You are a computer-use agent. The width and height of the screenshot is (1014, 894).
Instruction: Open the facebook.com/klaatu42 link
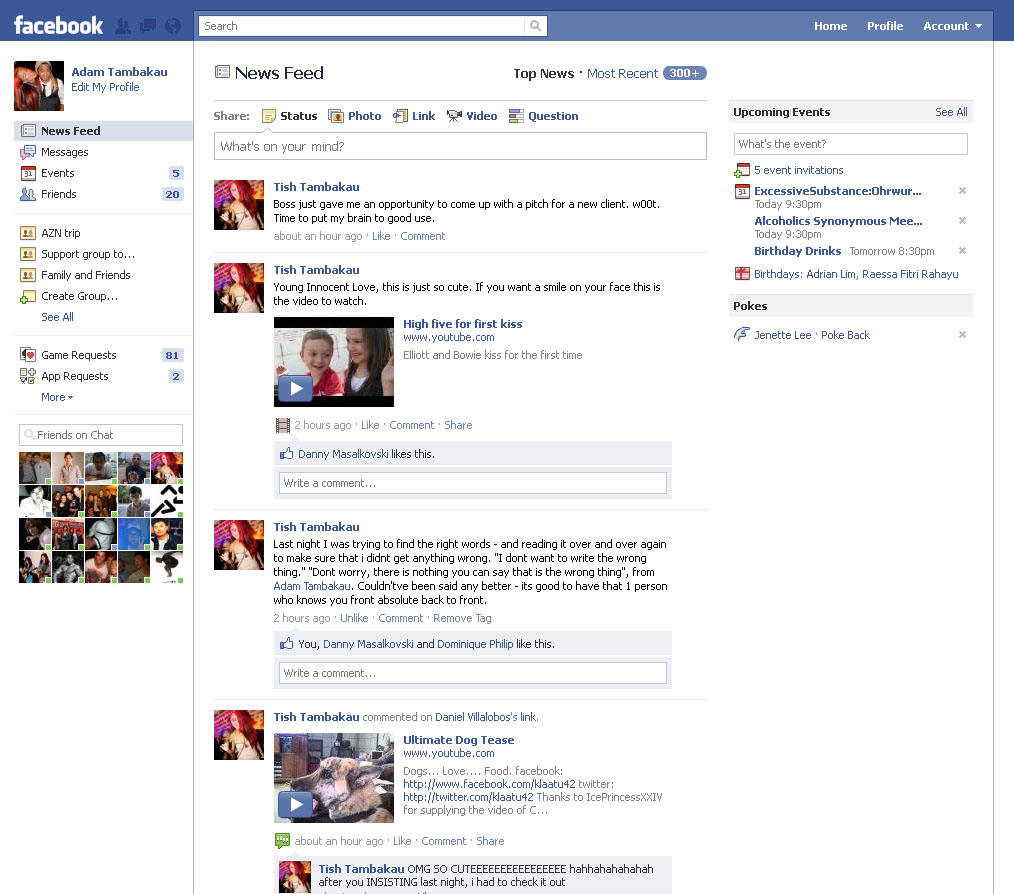pos(489,784)
